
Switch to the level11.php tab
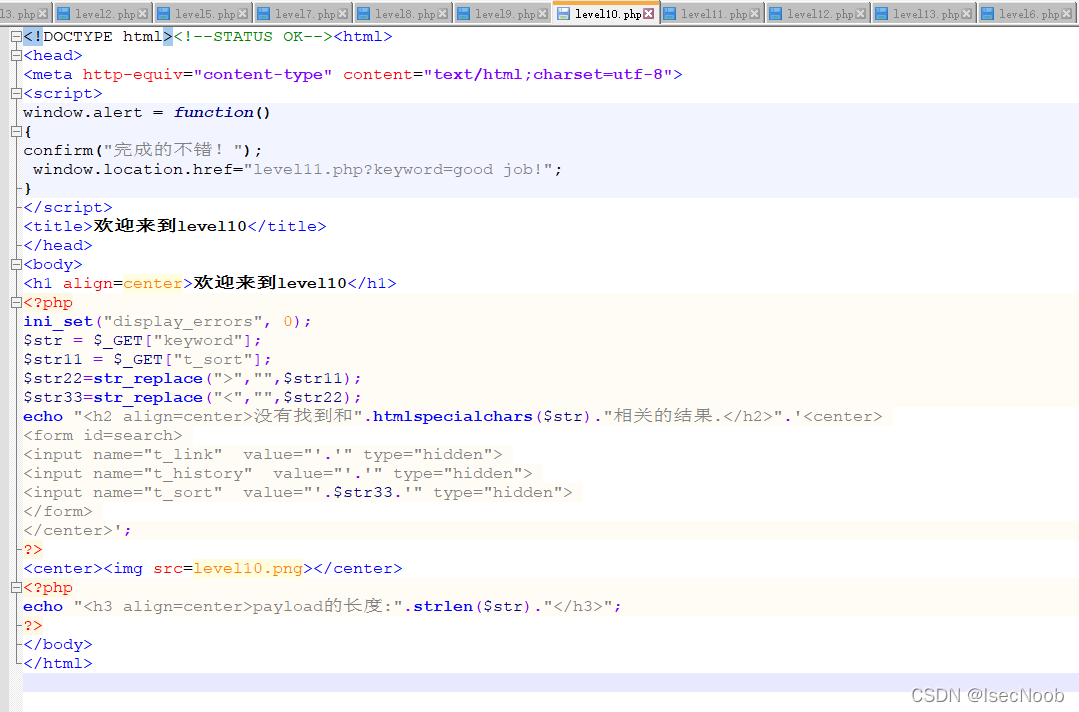[x=714, y=14]
